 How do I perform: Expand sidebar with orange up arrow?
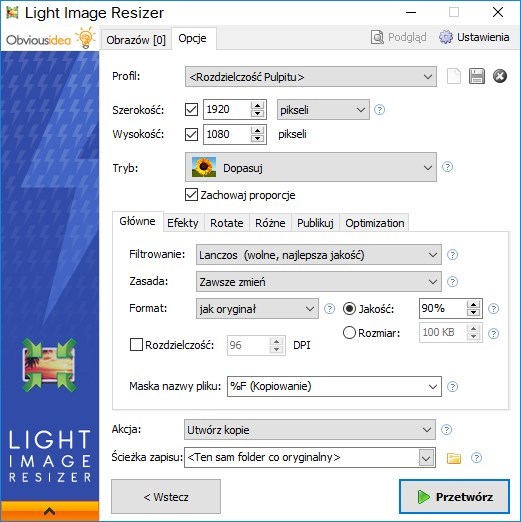[x=49, y=511]
